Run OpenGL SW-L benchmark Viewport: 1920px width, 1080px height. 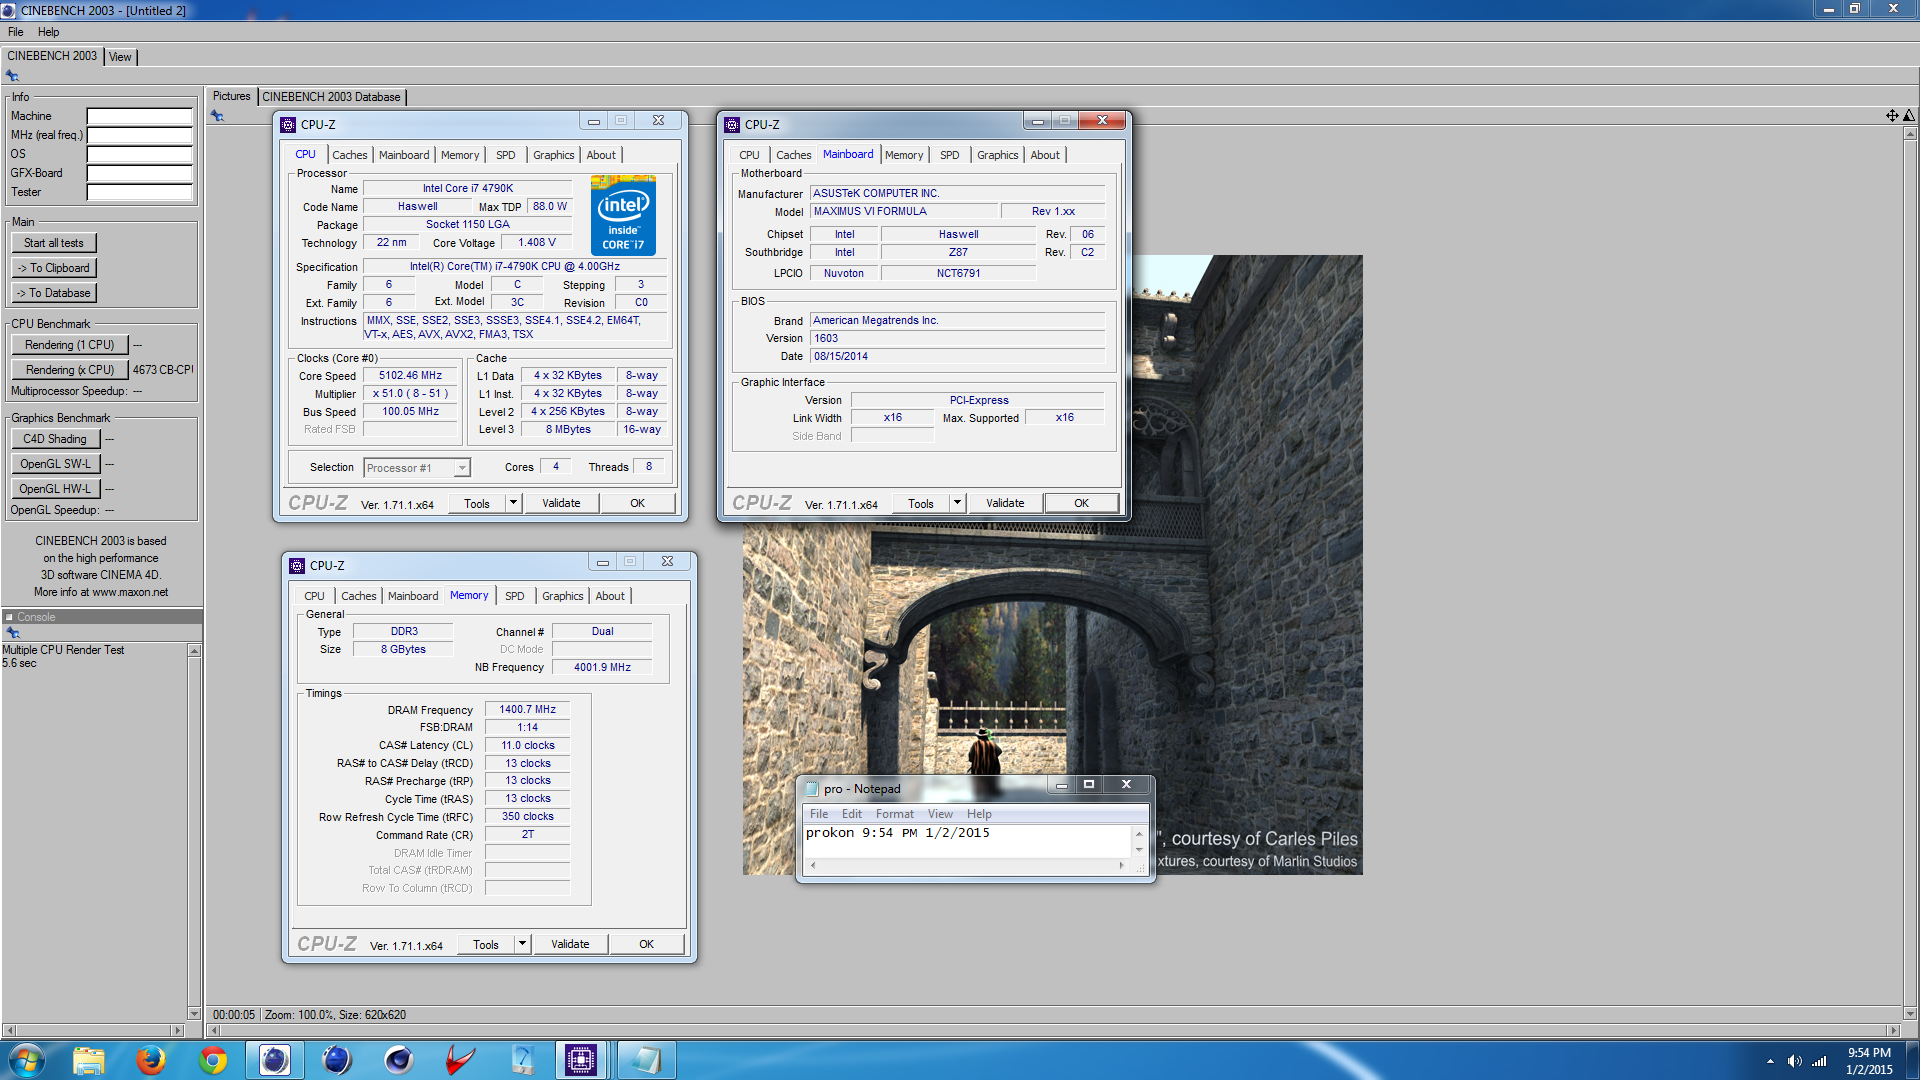[x=55, y=464]
